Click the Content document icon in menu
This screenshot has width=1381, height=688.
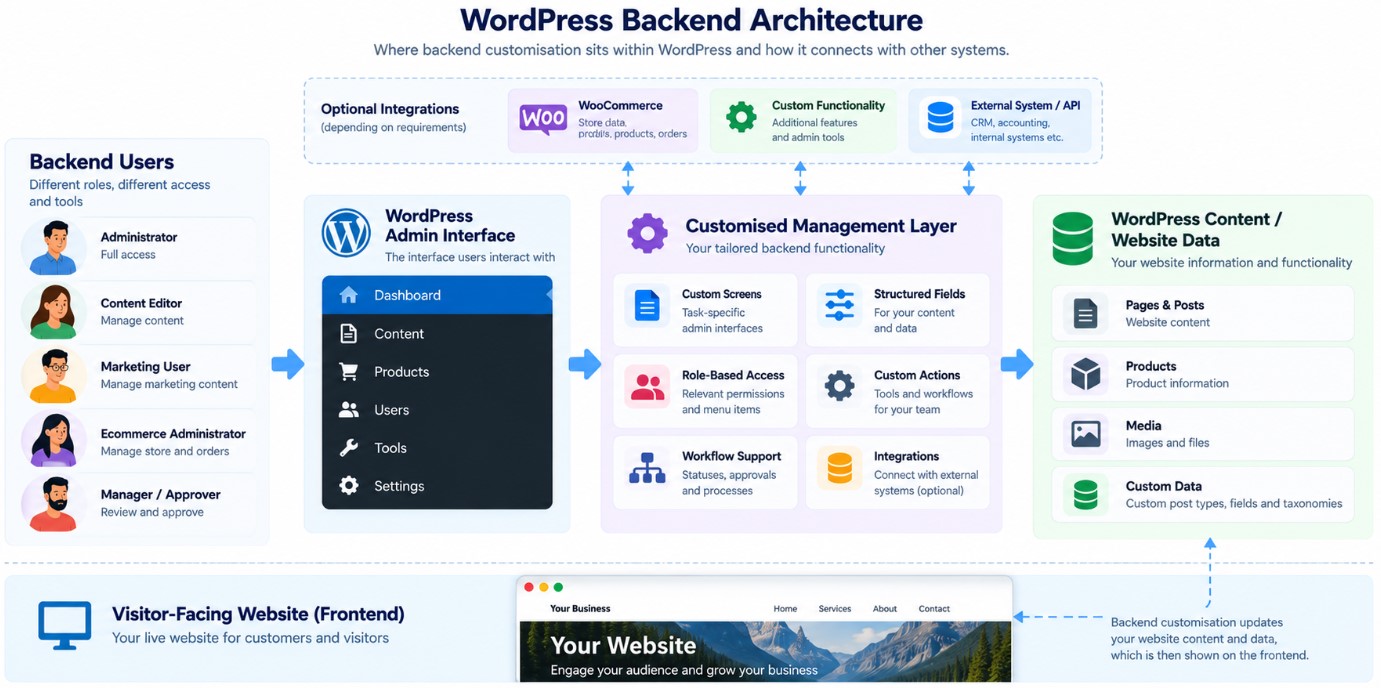348,333
